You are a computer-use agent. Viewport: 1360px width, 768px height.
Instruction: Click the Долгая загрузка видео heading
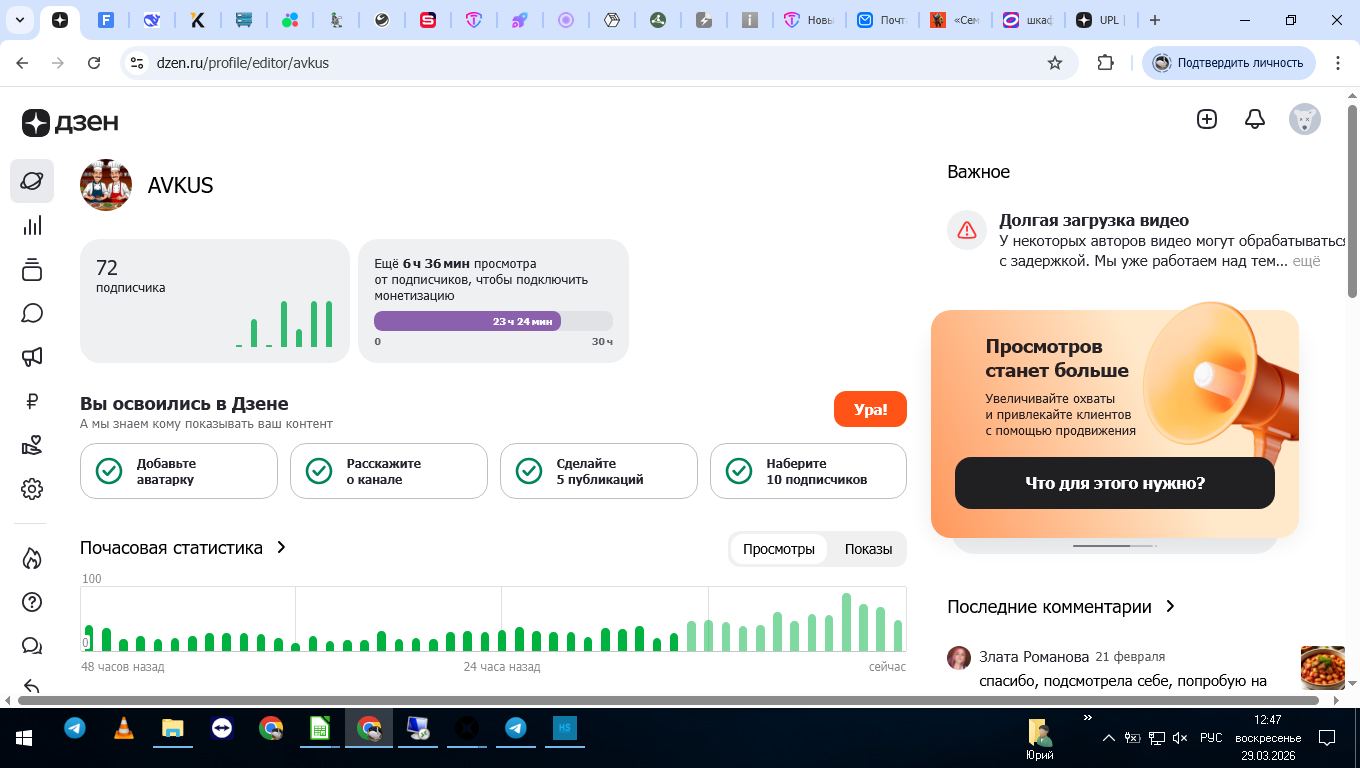tap(1094, 220)
